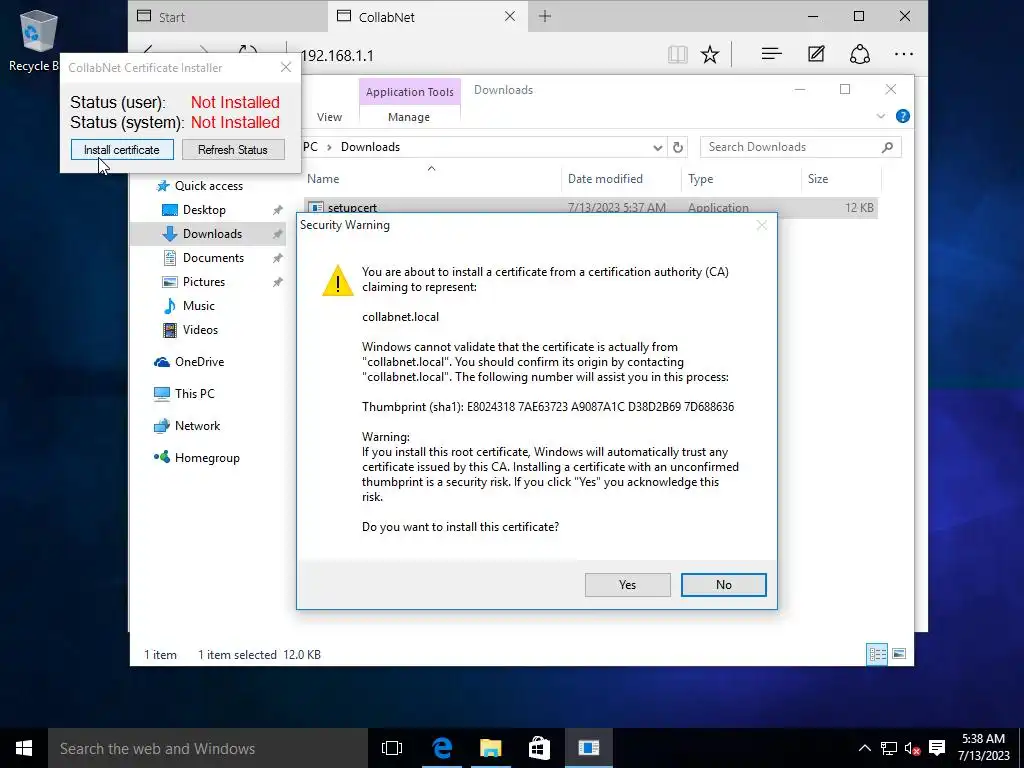
Task: Select the certificate installer taskbar icon
Action: pyautogui.click(x=588, y=748)
